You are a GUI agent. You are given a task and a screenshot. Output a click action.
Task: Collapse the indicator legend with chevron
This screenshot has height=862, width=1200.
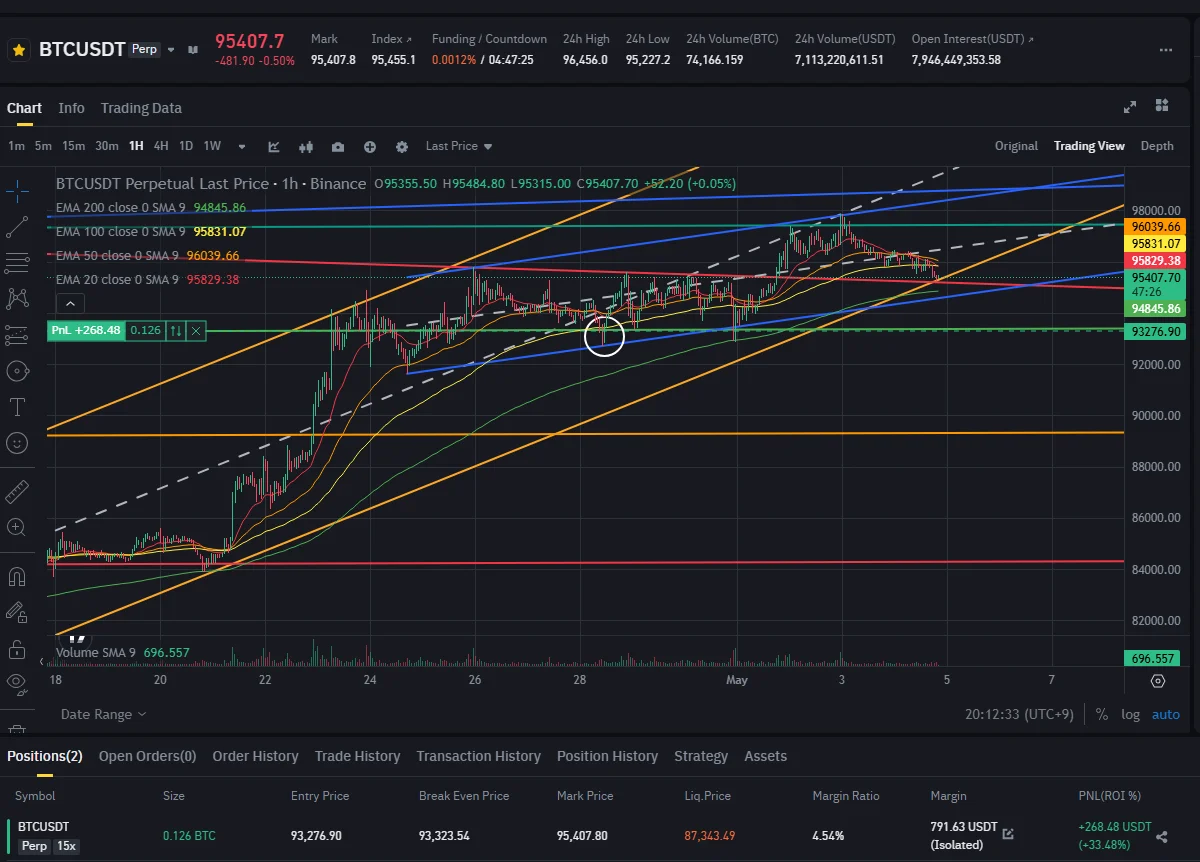pyautogui.click(x=69, y=303)
